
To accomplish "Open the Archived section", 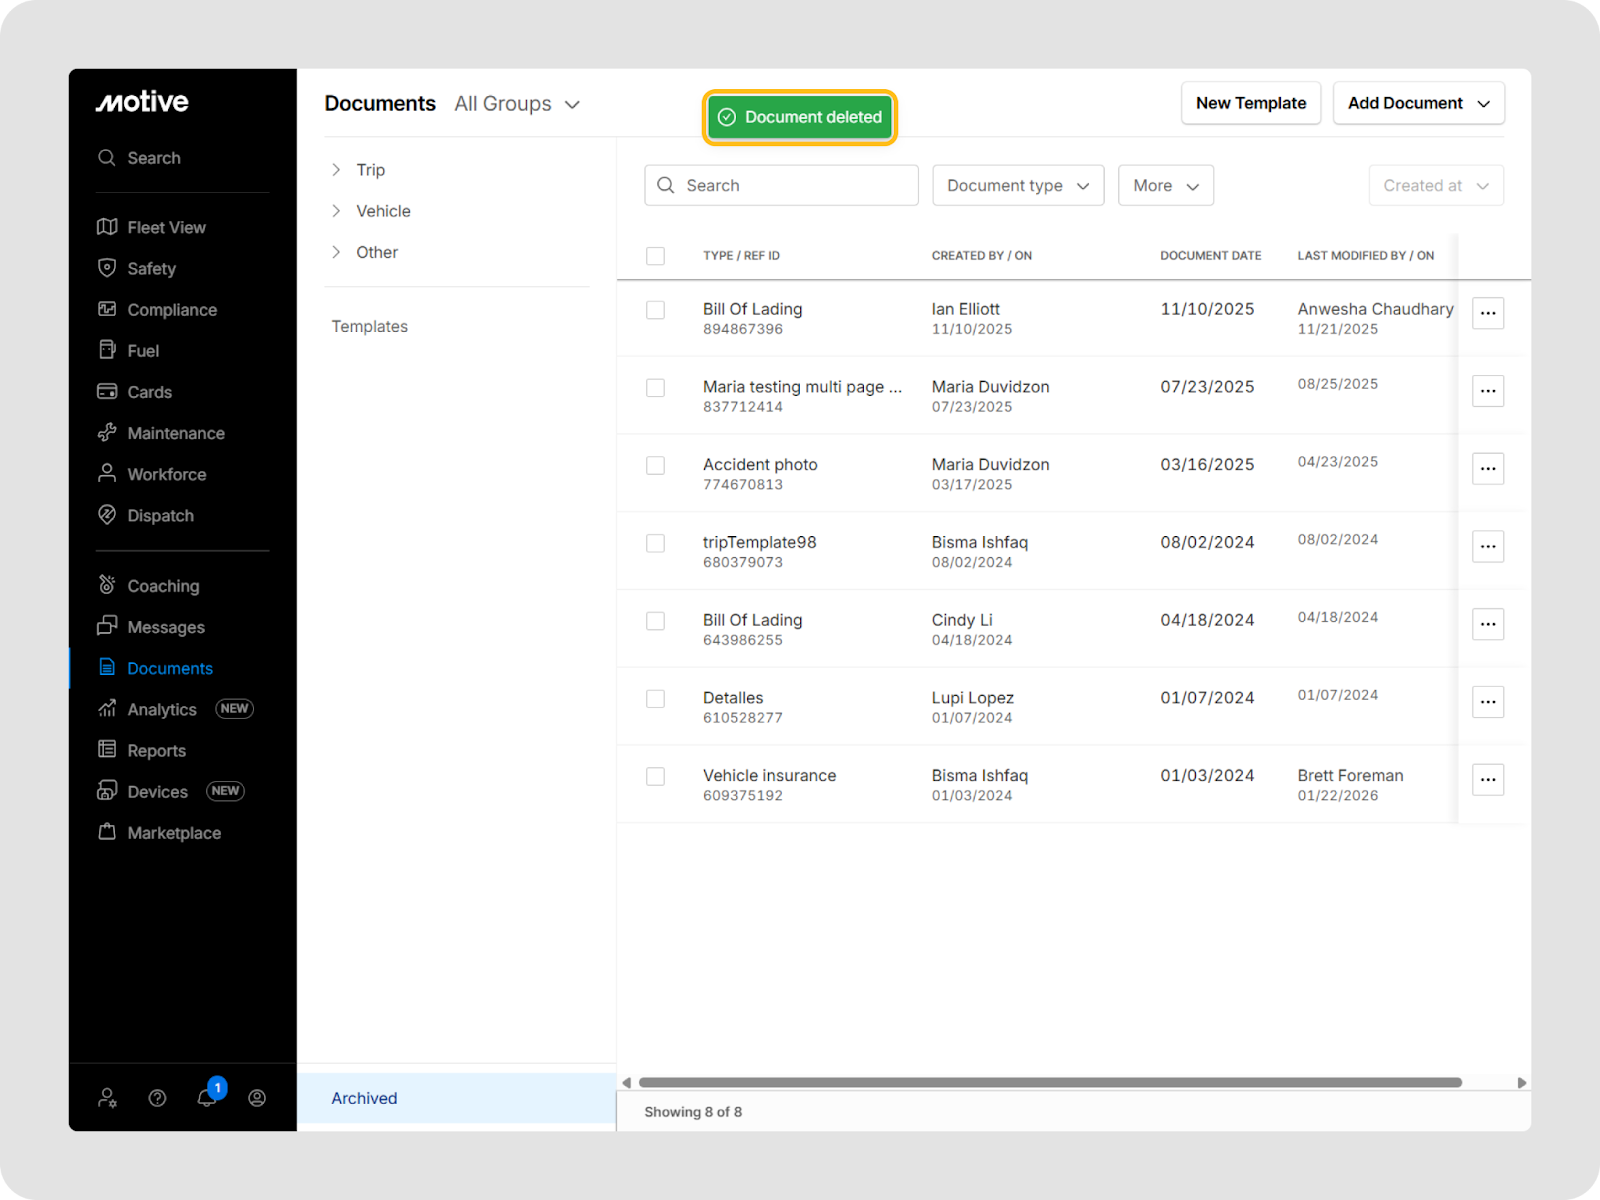I will tap(364, 1098).
